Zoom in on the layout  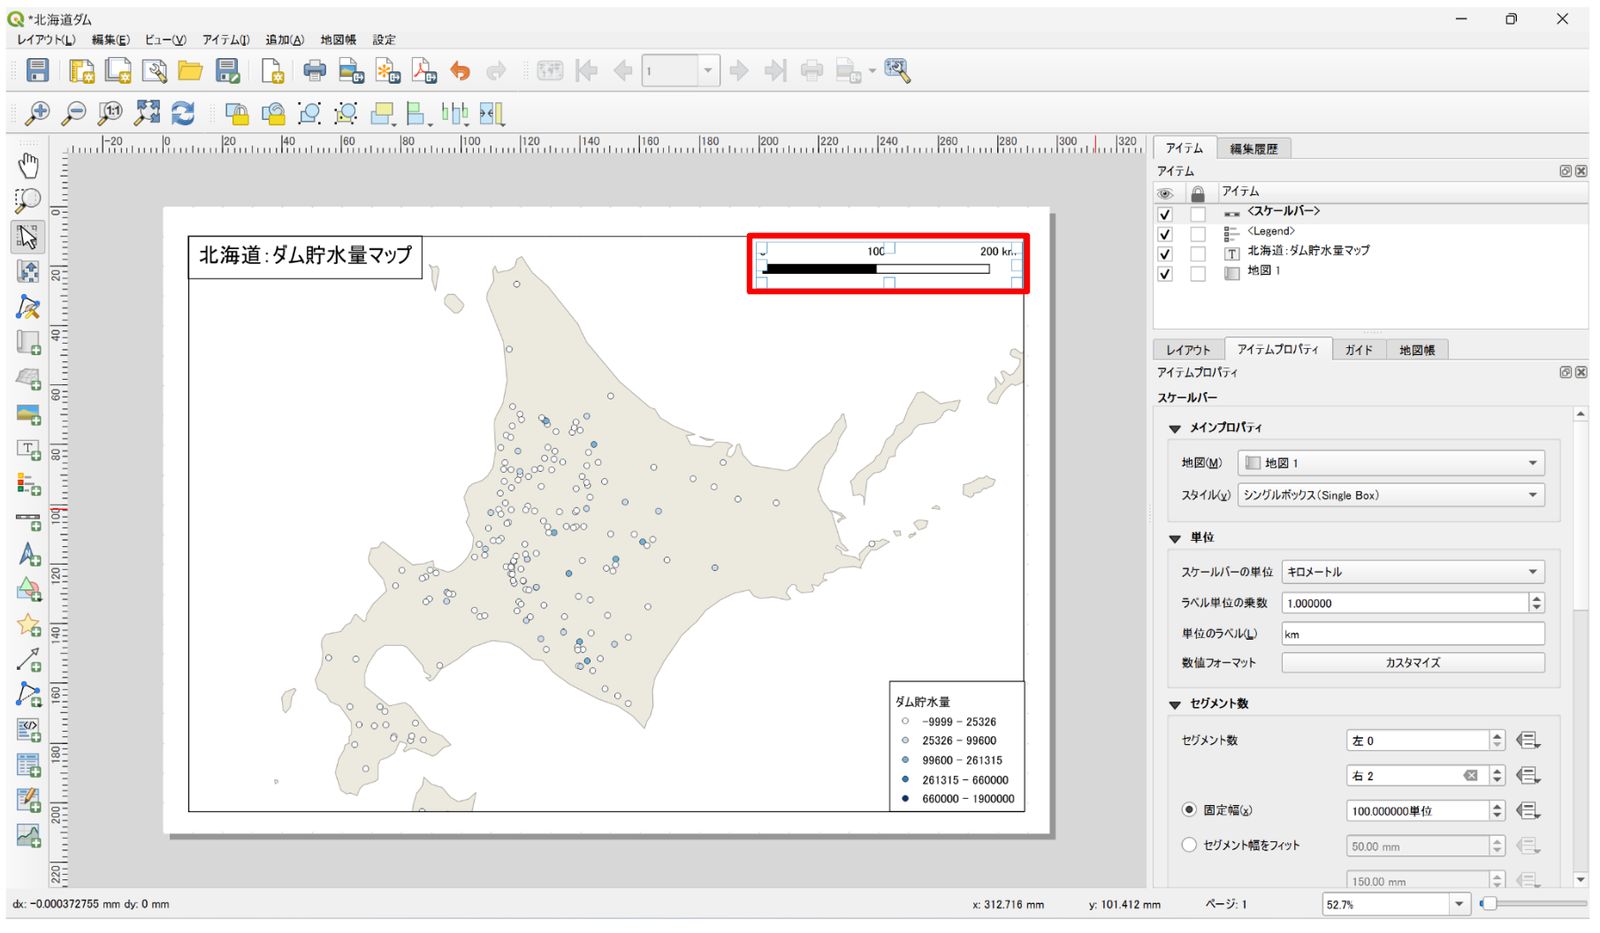37,113
